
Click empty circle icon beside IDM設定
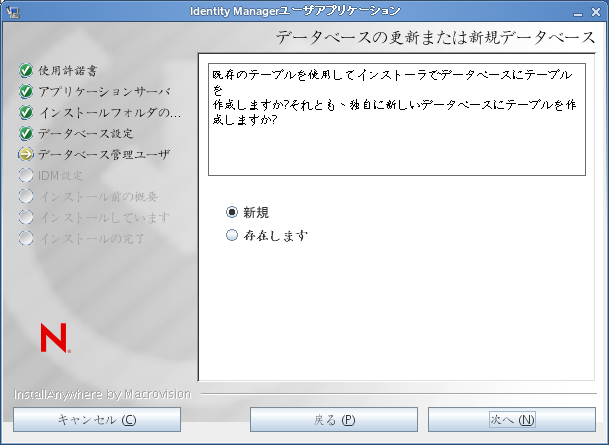pos(26,175)
